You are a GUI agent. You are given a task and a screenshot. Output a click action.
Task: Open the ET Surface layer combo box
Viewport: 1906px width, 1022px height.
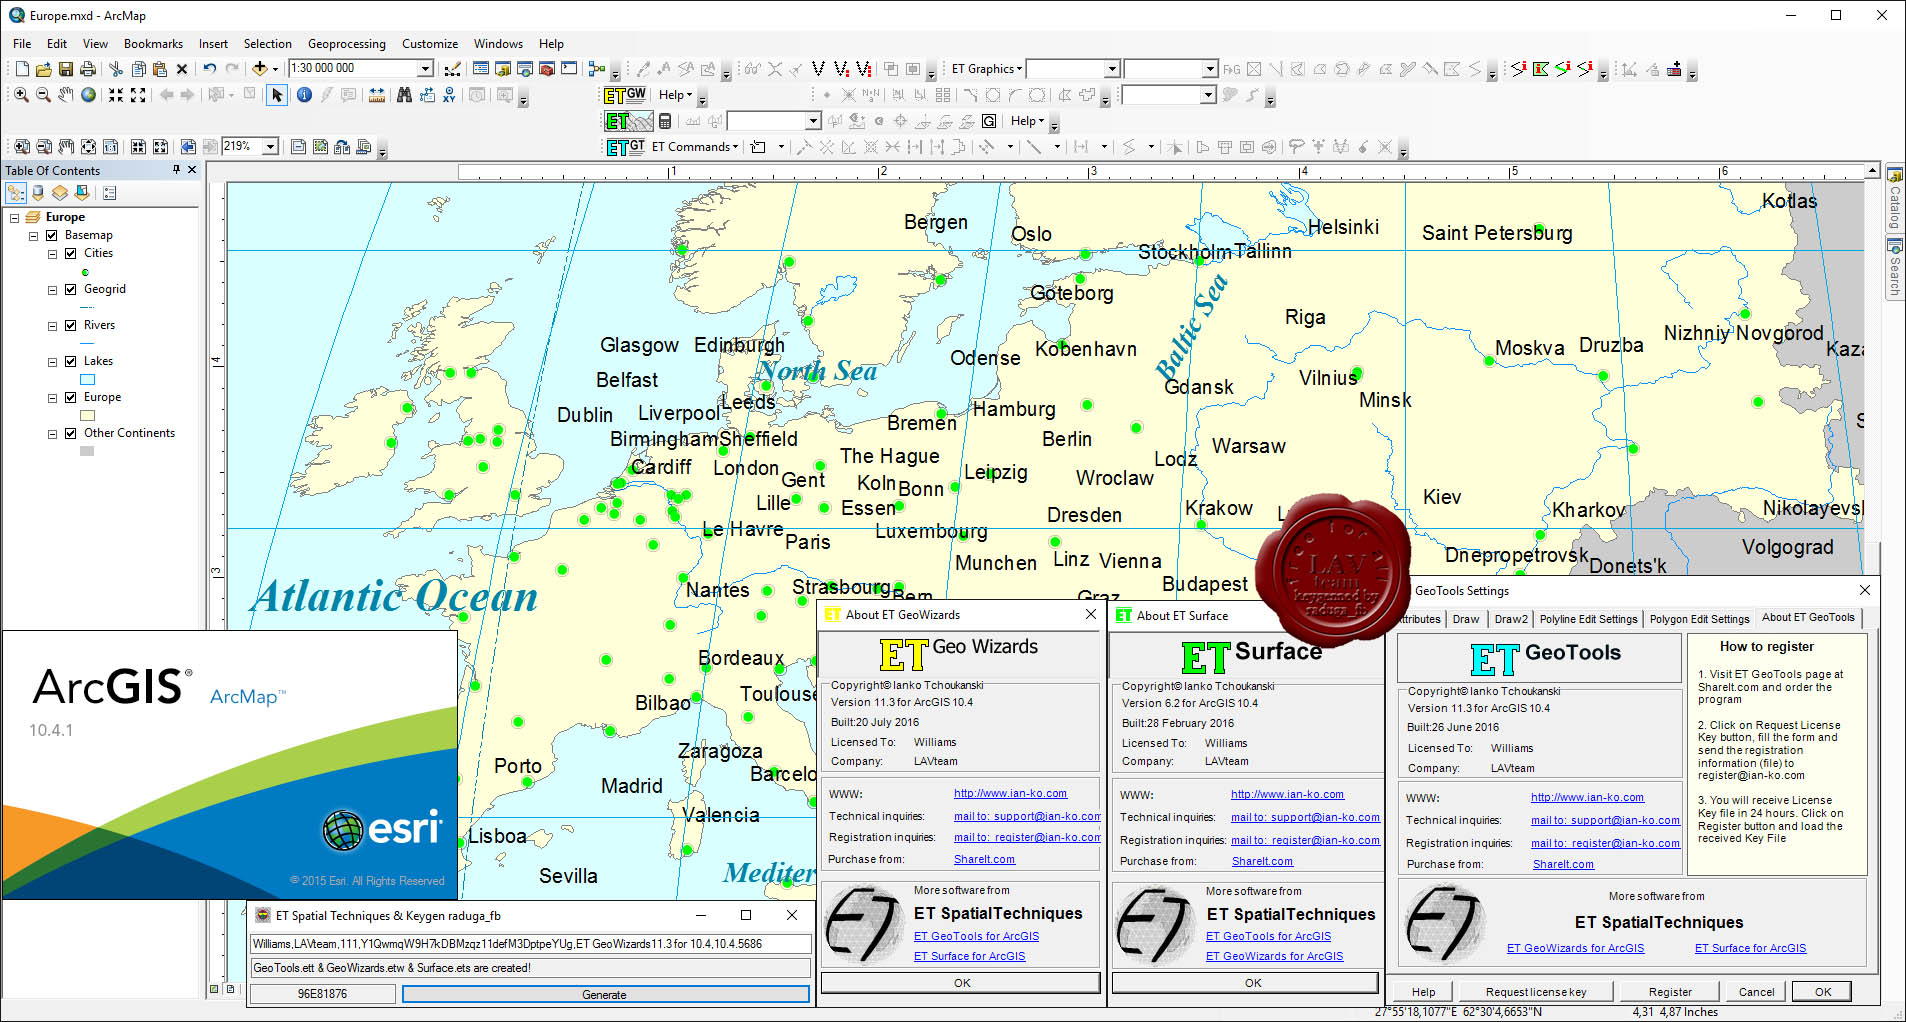click(x=774, y=121)
